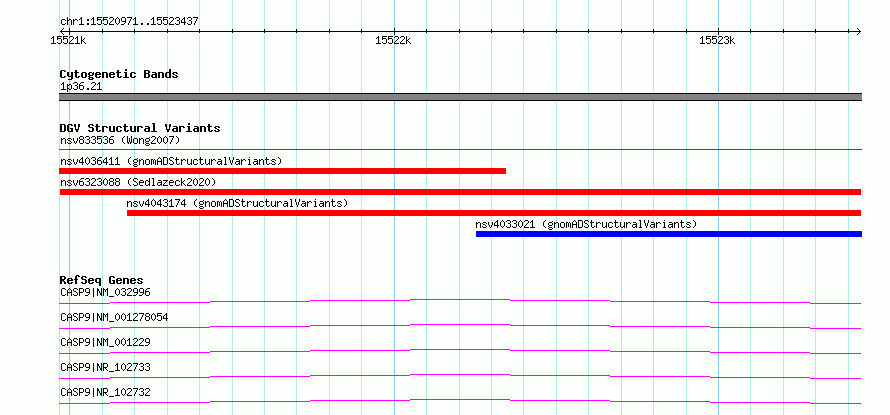Click the 'CASP9|NM_032996' gene label
Image resolution: width=890 pixels, height=415 pixels.
[x=105, y=293]
